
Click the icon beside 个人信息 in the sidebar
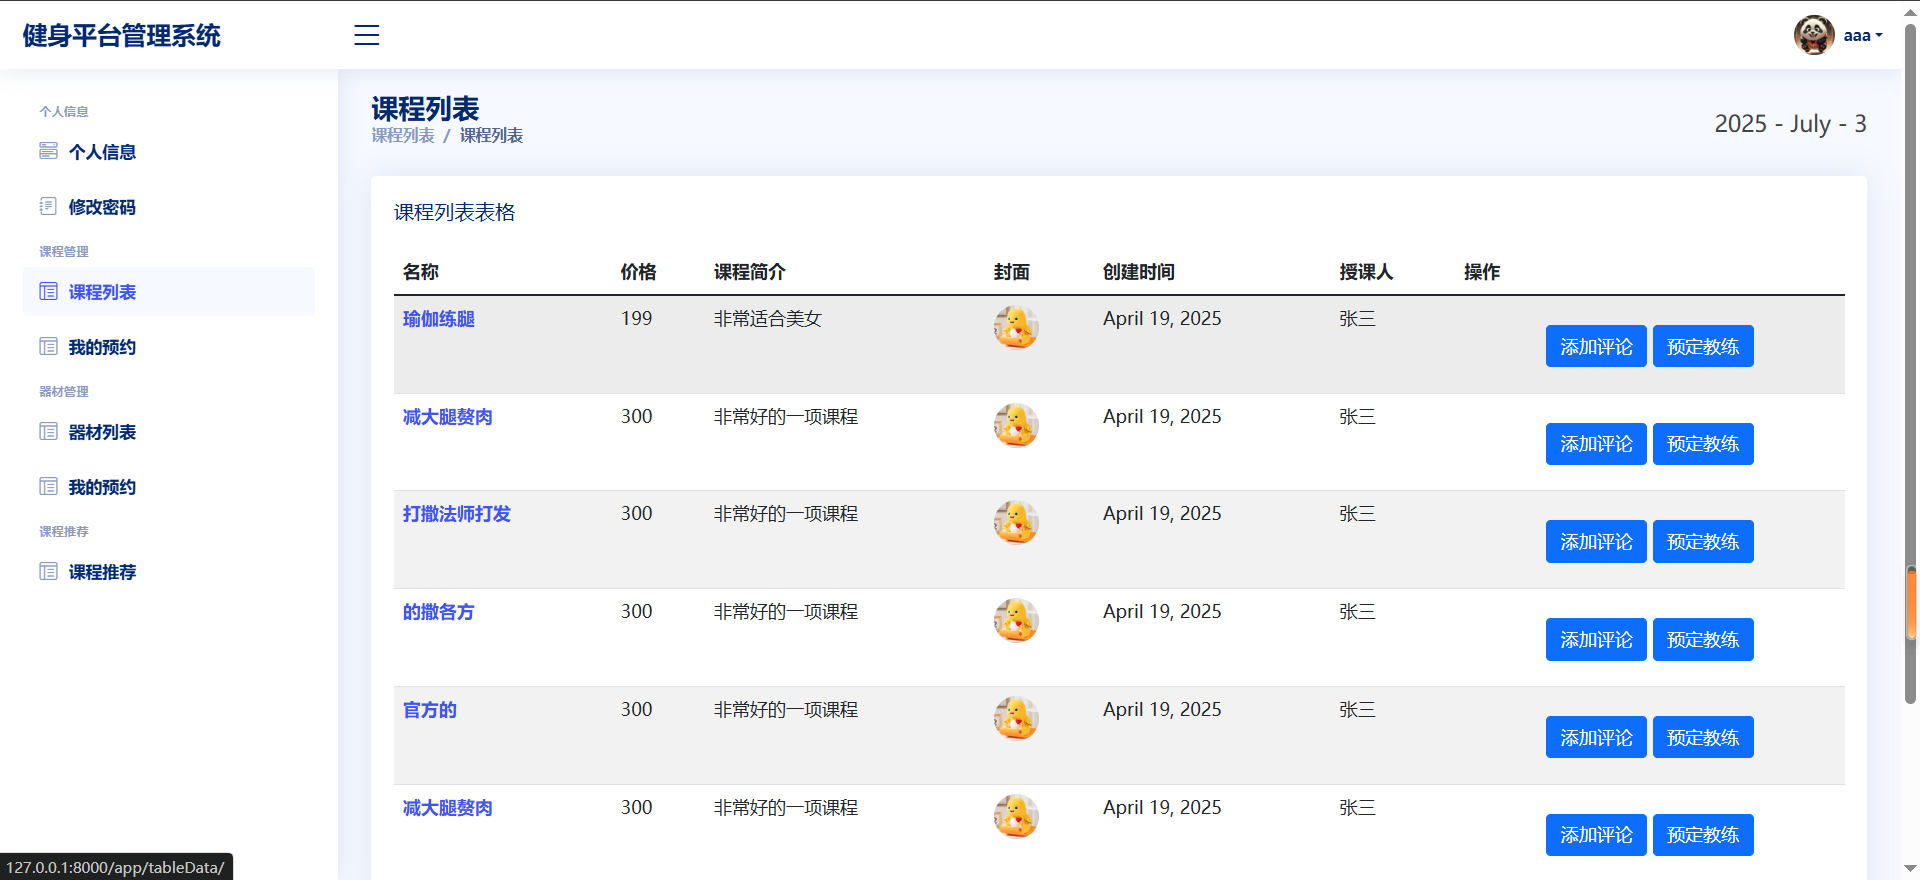pos(48,151)
